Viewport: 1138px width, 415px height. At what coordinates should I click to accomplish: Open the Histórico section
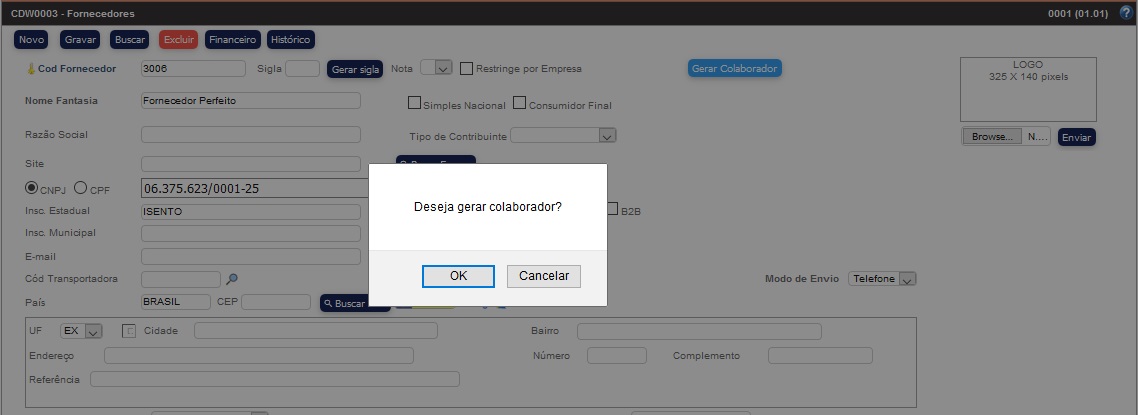click(x=291, y=40)
